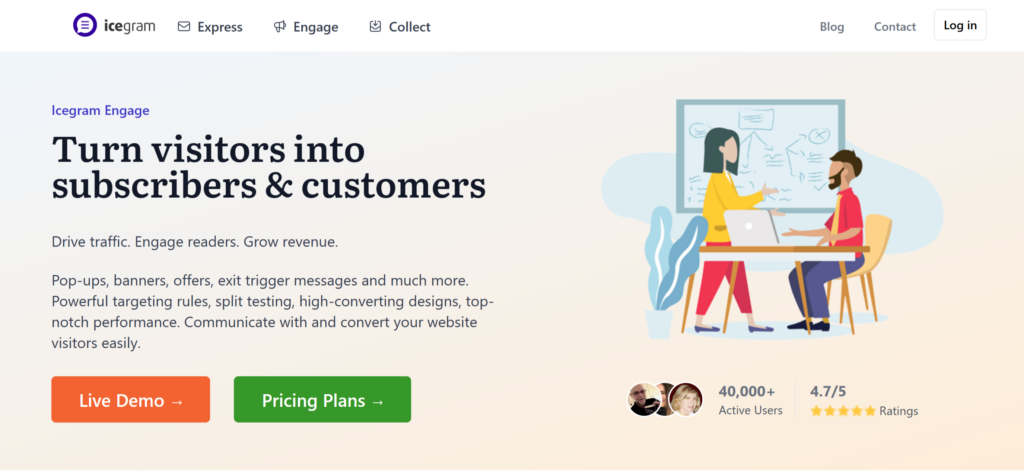Click the inbox download icon beside Collect
The width and height of the screenshot is (1024, 471).
tap(375, 26)
